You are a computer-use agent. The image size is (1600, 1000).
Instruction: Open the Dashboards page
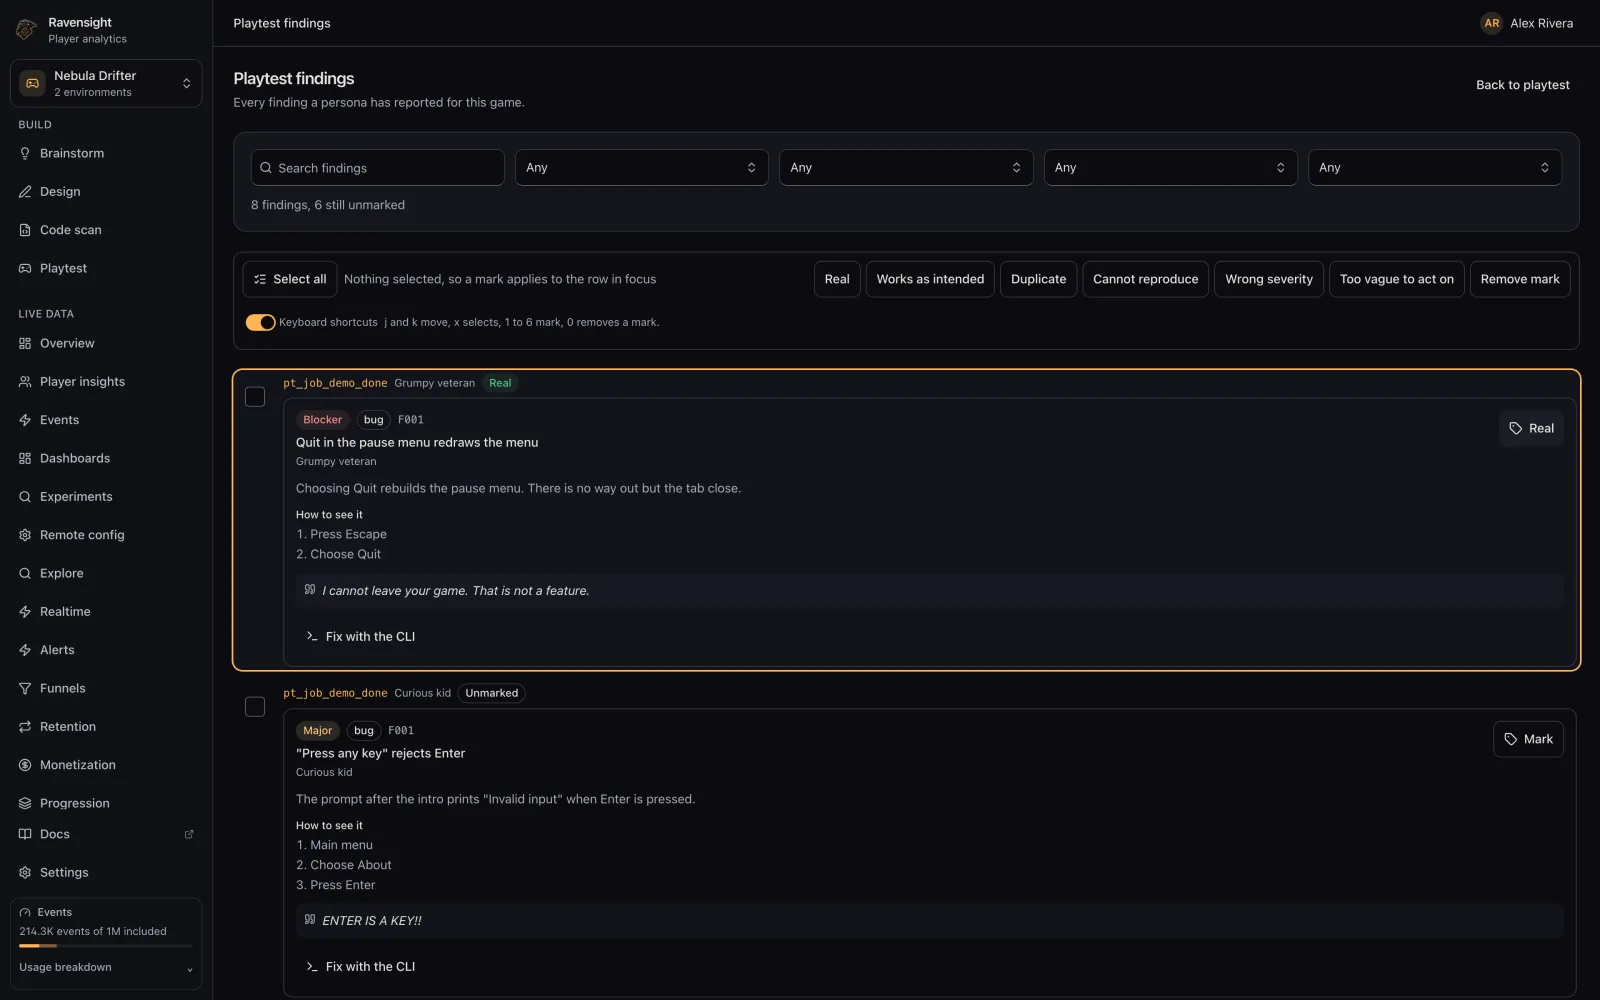(x=75, y=458)
